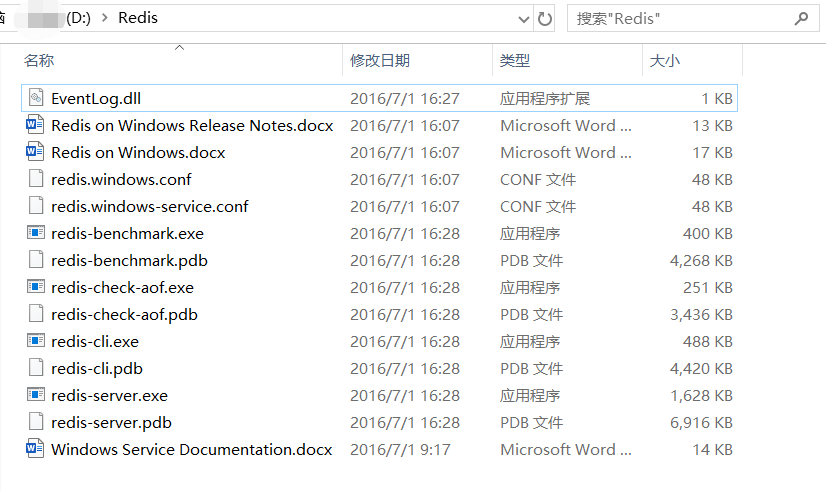Select Redis on Windows Release Notes.docx file name
This screenshot has width=826, height=491.
(x=192, y=125)
